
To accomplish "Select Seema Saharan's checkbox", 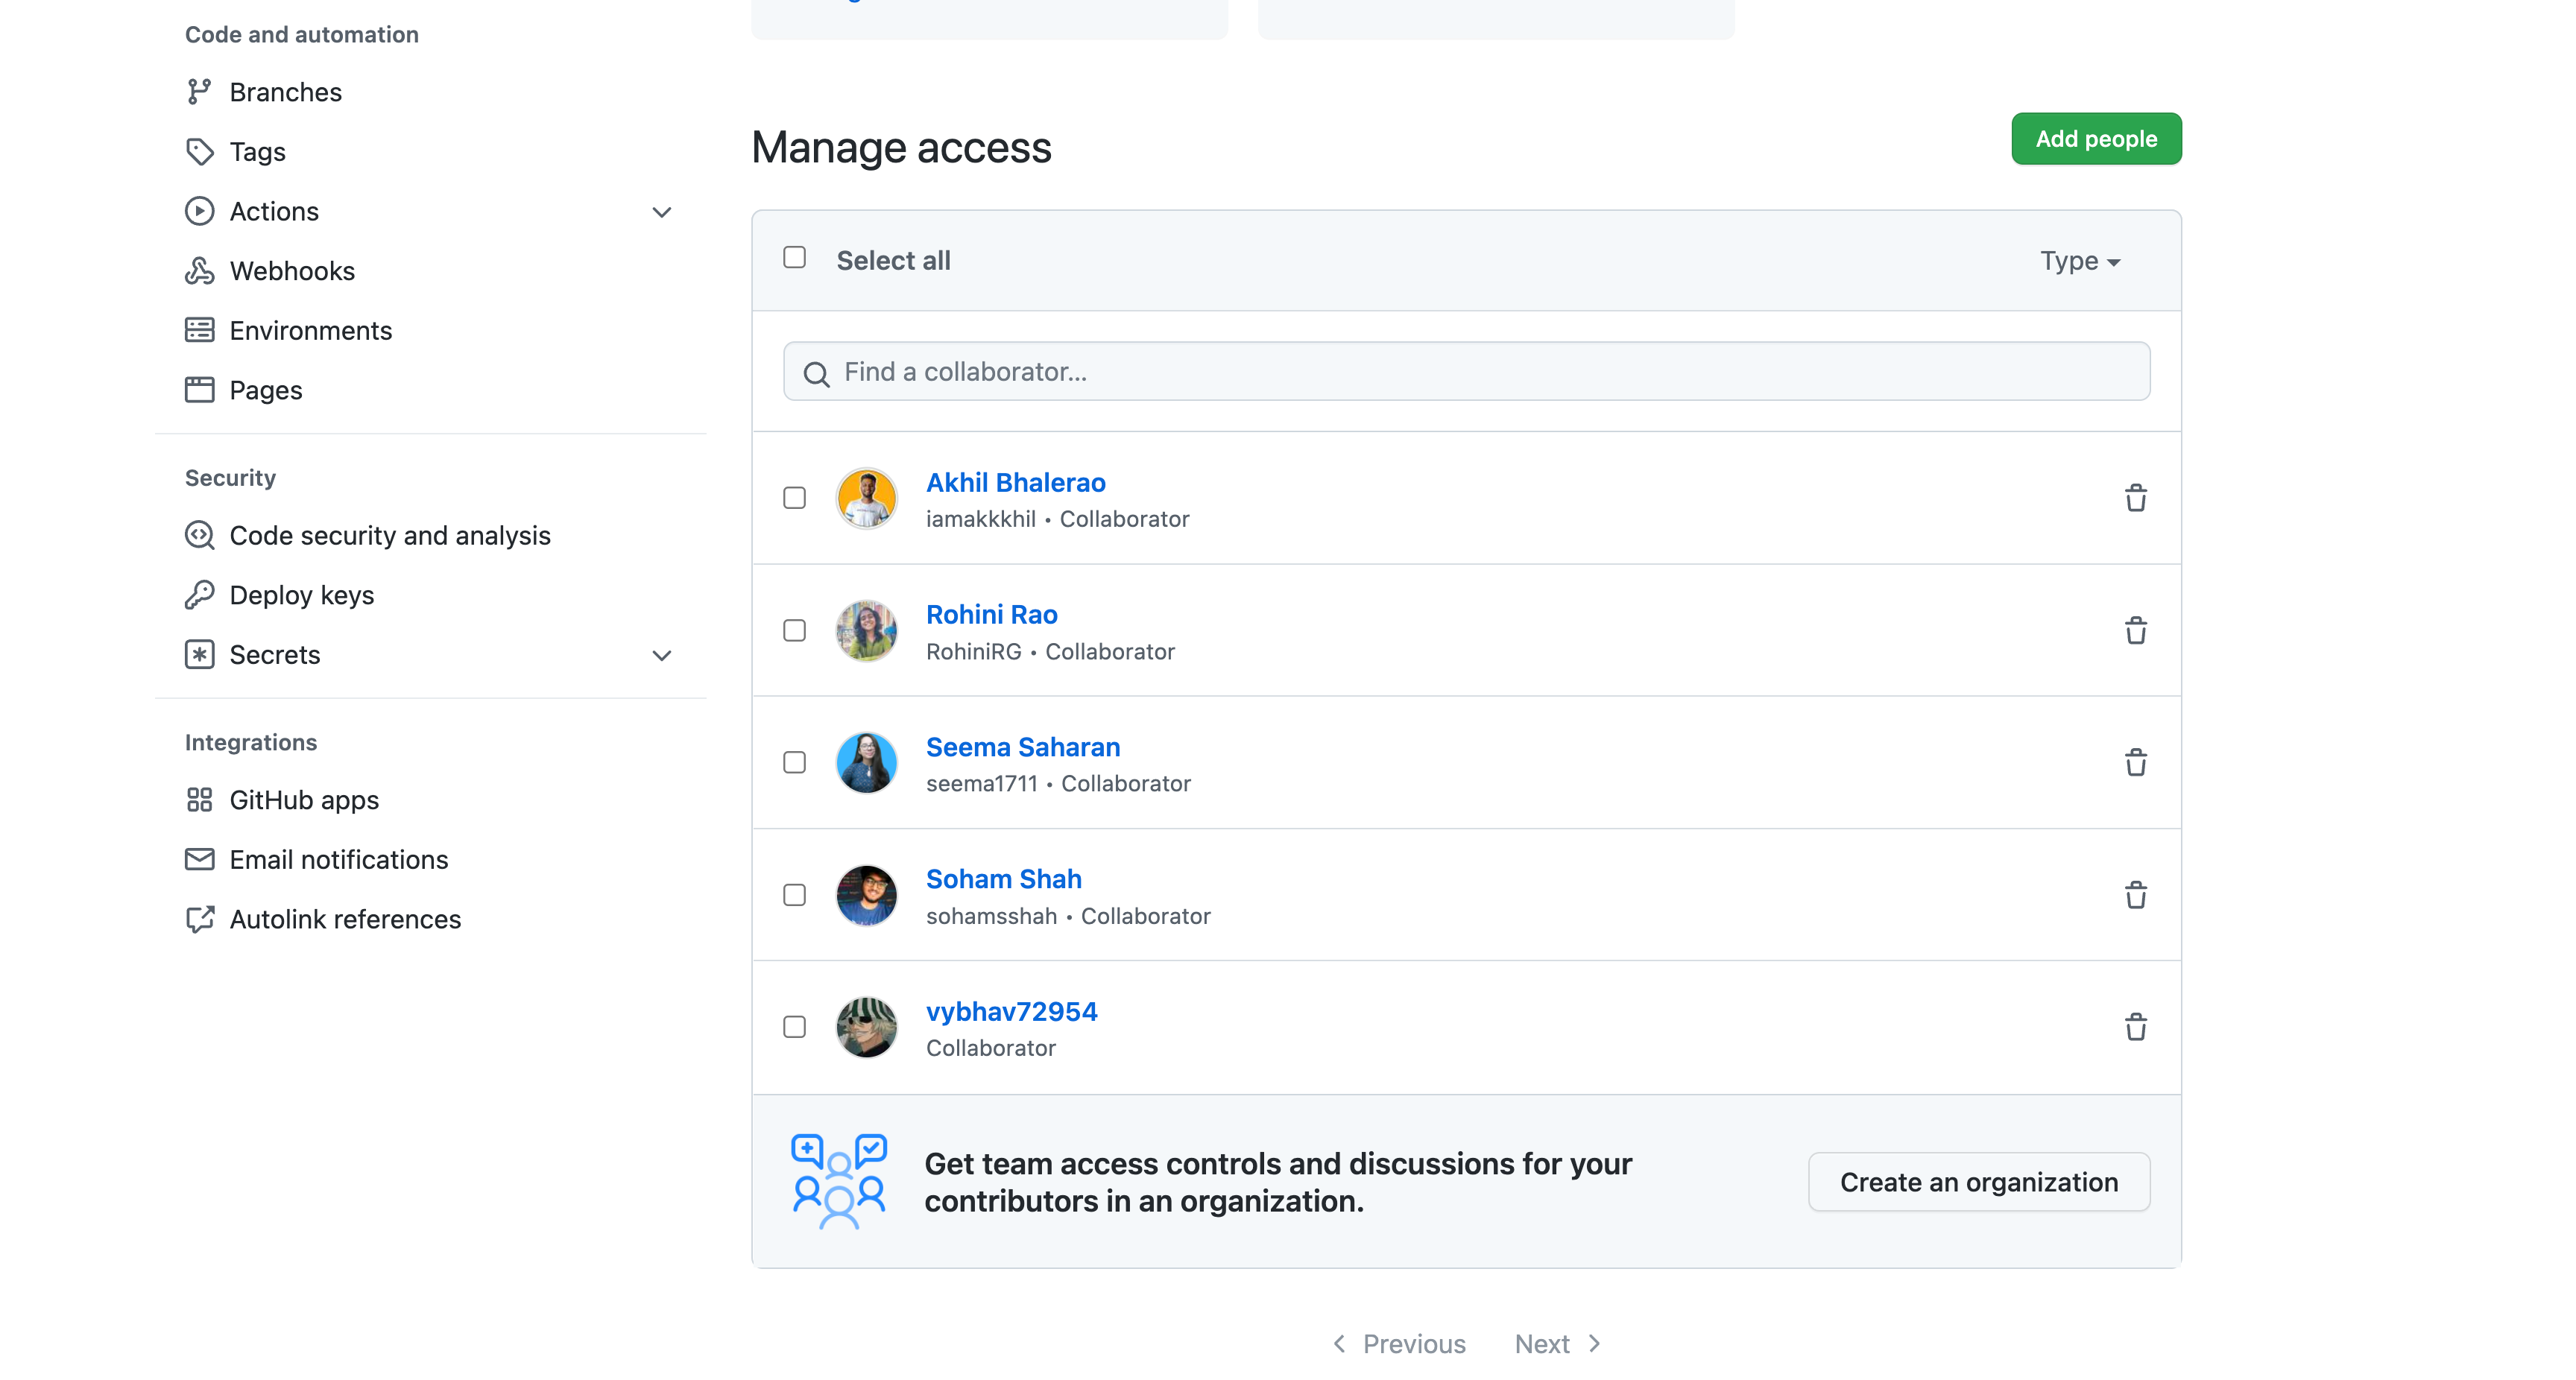I will [x=794, y=762].
